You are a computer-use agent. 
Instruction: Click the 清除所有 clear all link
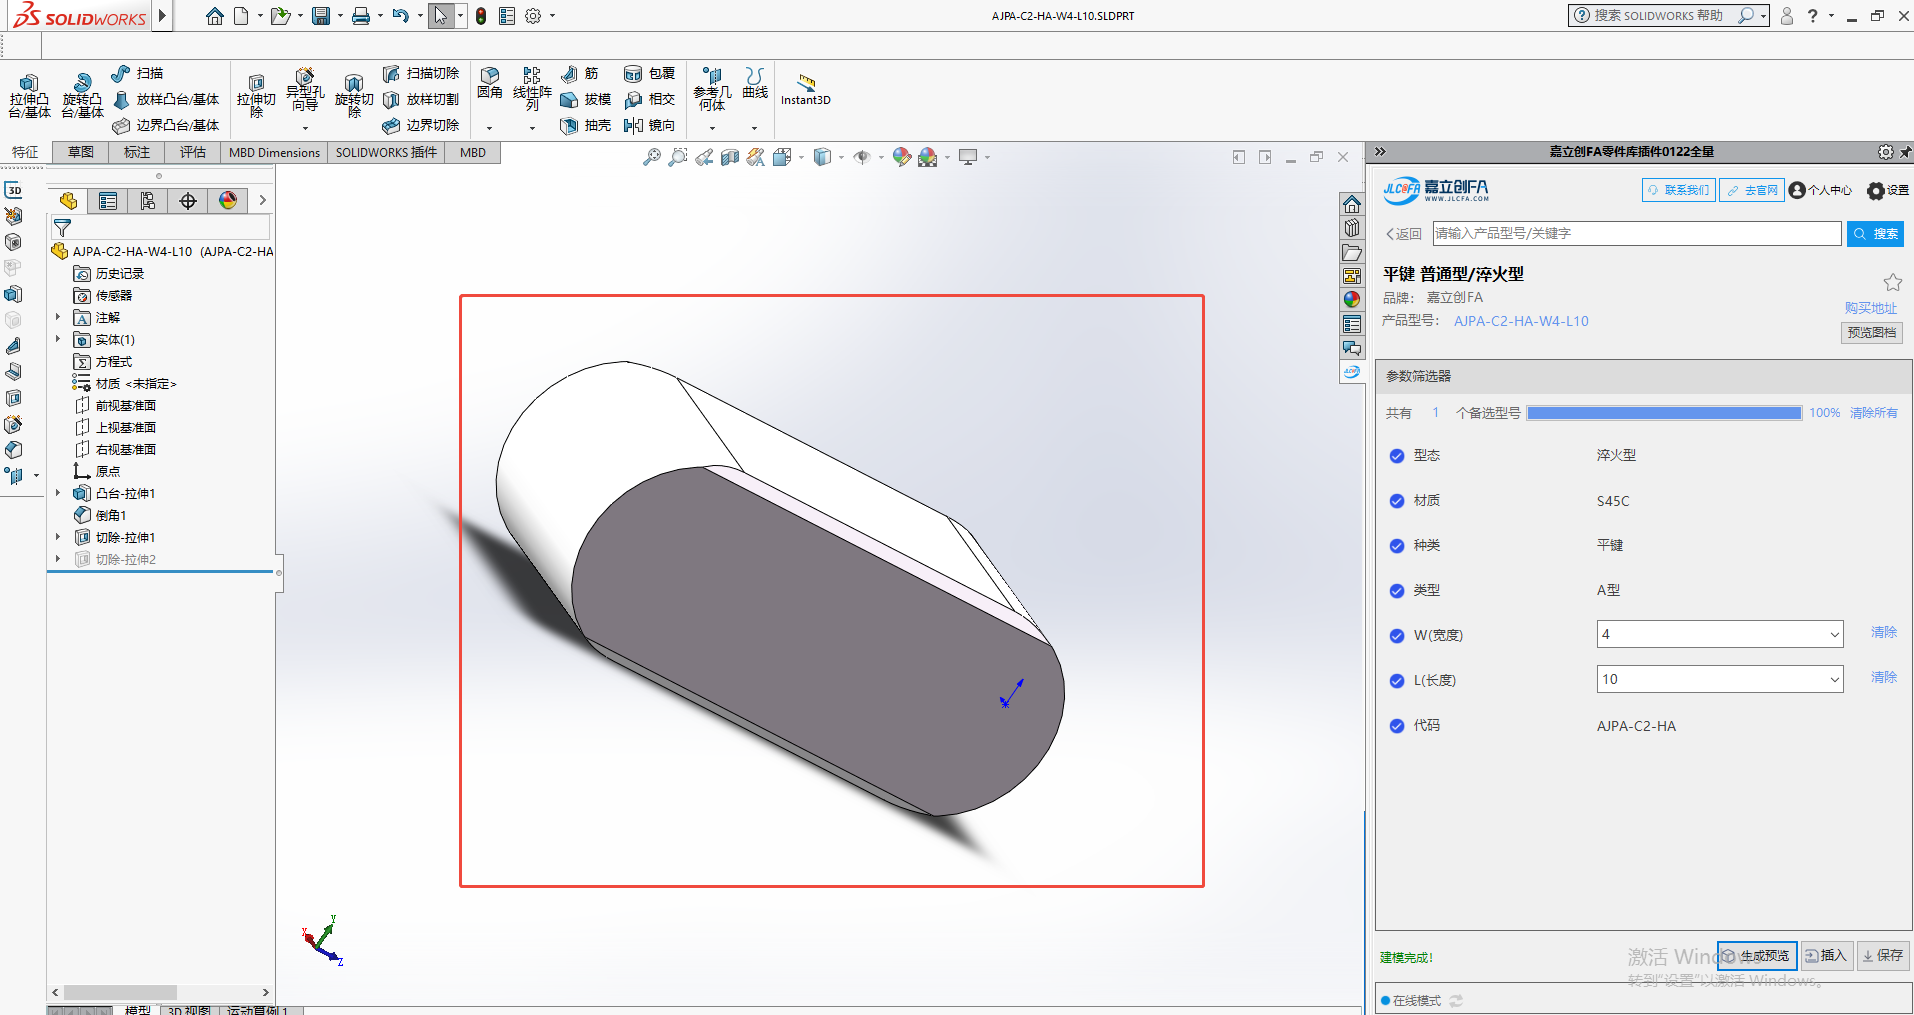tap(1873, 413)
